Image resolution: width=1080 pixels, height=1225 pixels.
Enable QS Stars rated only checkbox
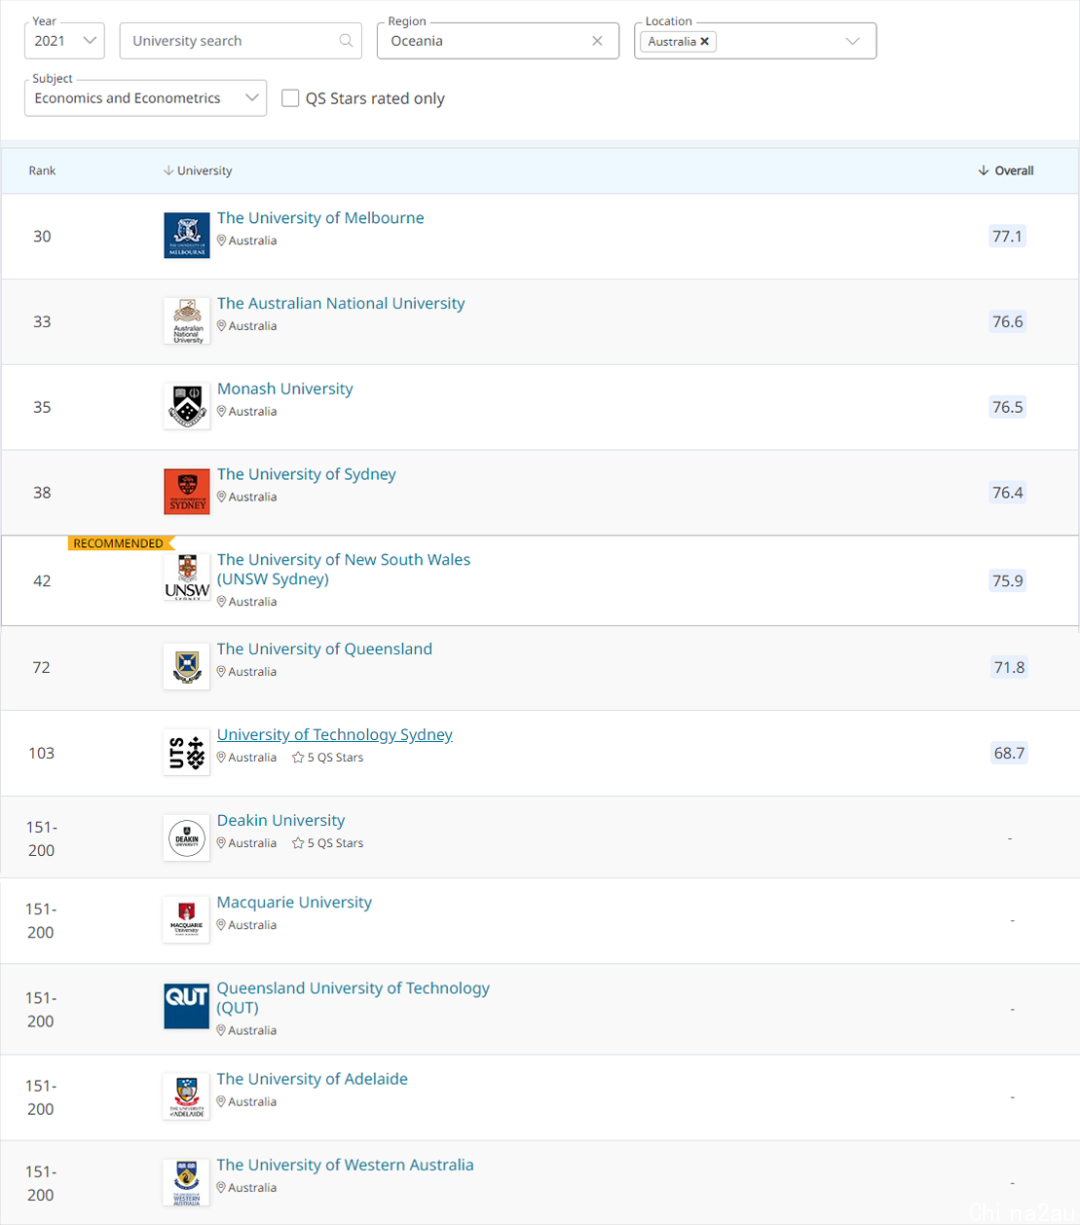(290, 98)
